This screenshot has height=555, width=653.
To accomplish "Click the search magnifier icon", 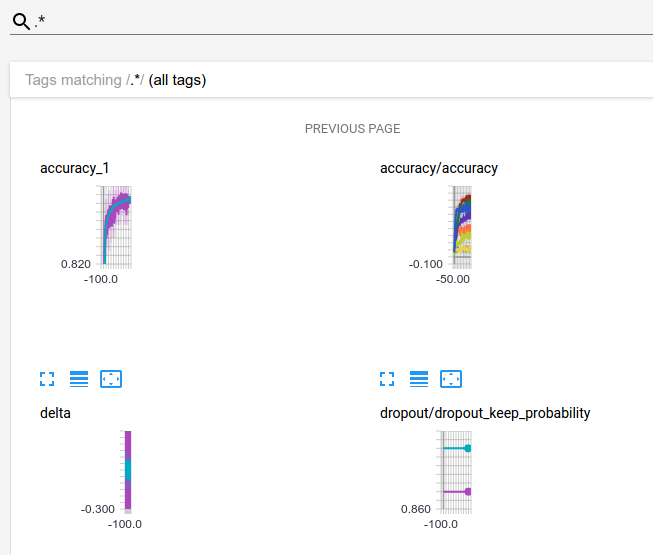I will [x=21, y=21].
